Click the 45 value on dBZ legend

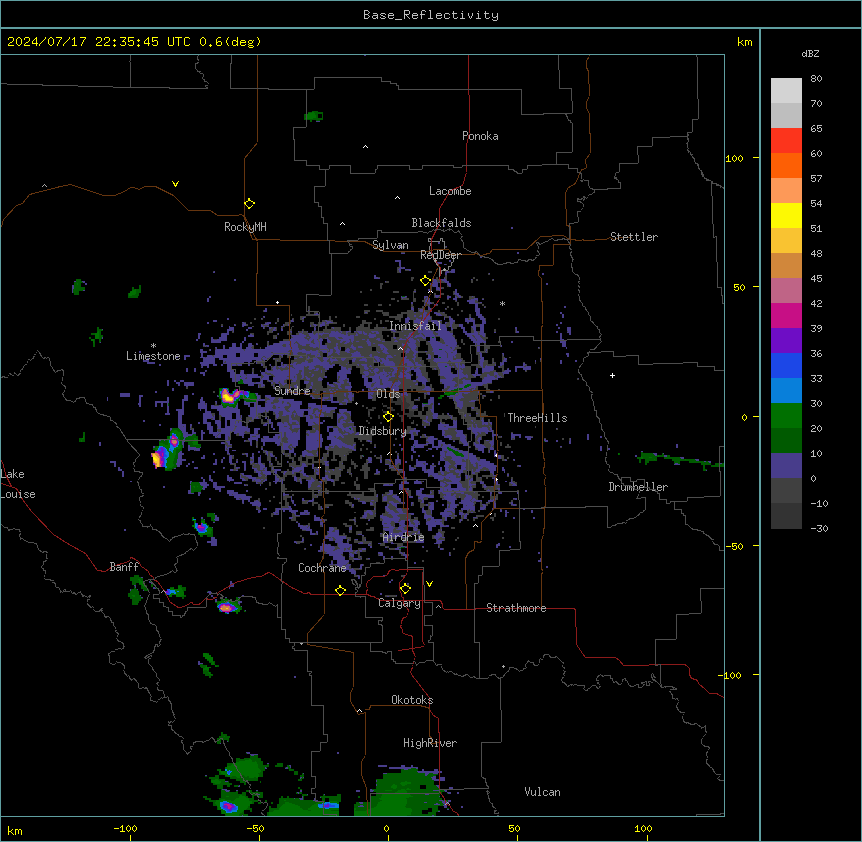point(816,279)
